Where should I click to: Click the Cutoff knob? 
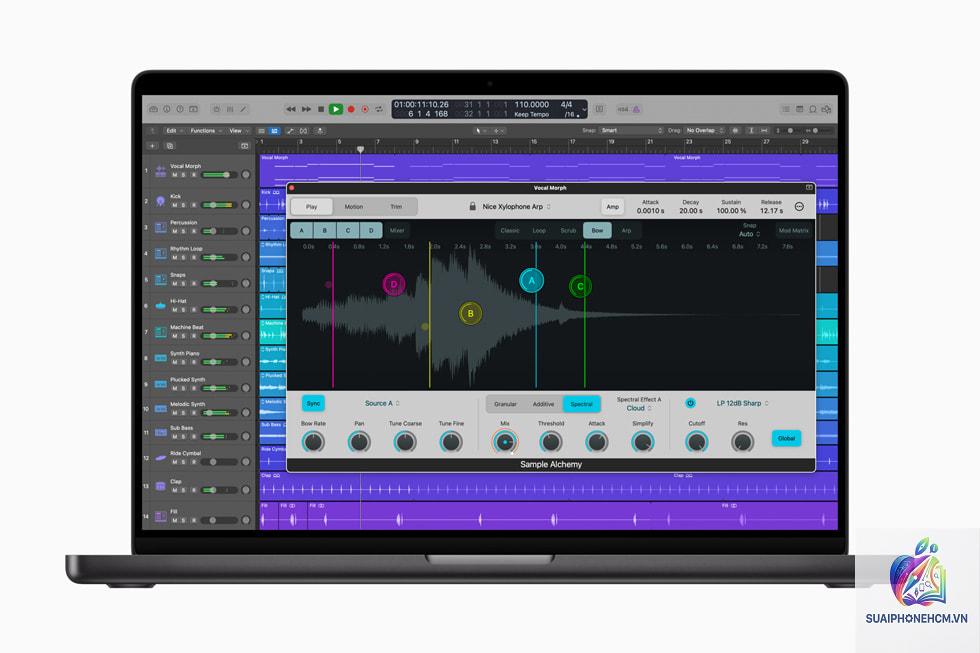click(696, 442)
